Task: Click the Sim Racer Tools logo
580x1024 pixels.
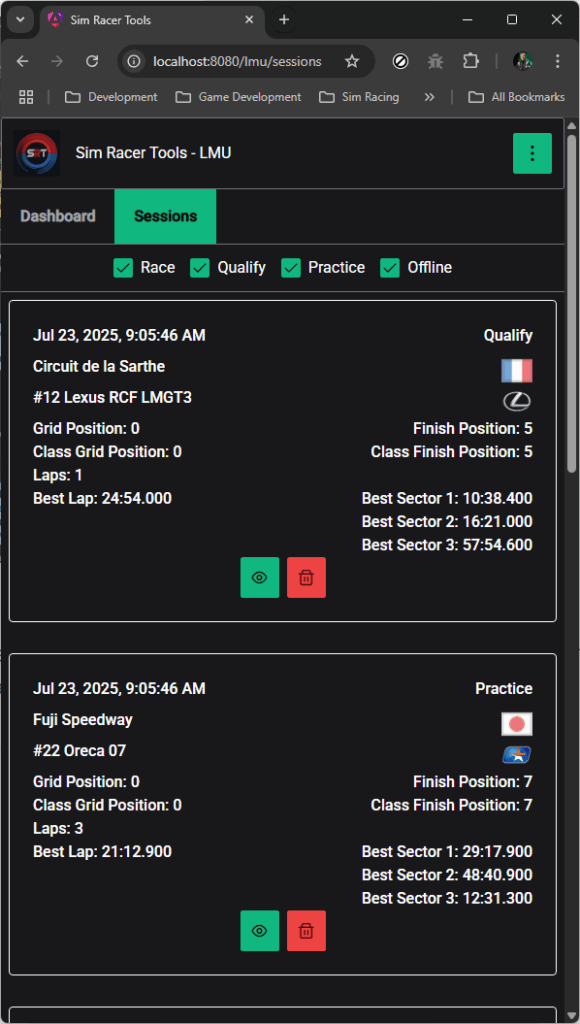Action: (x=37, y=153)
